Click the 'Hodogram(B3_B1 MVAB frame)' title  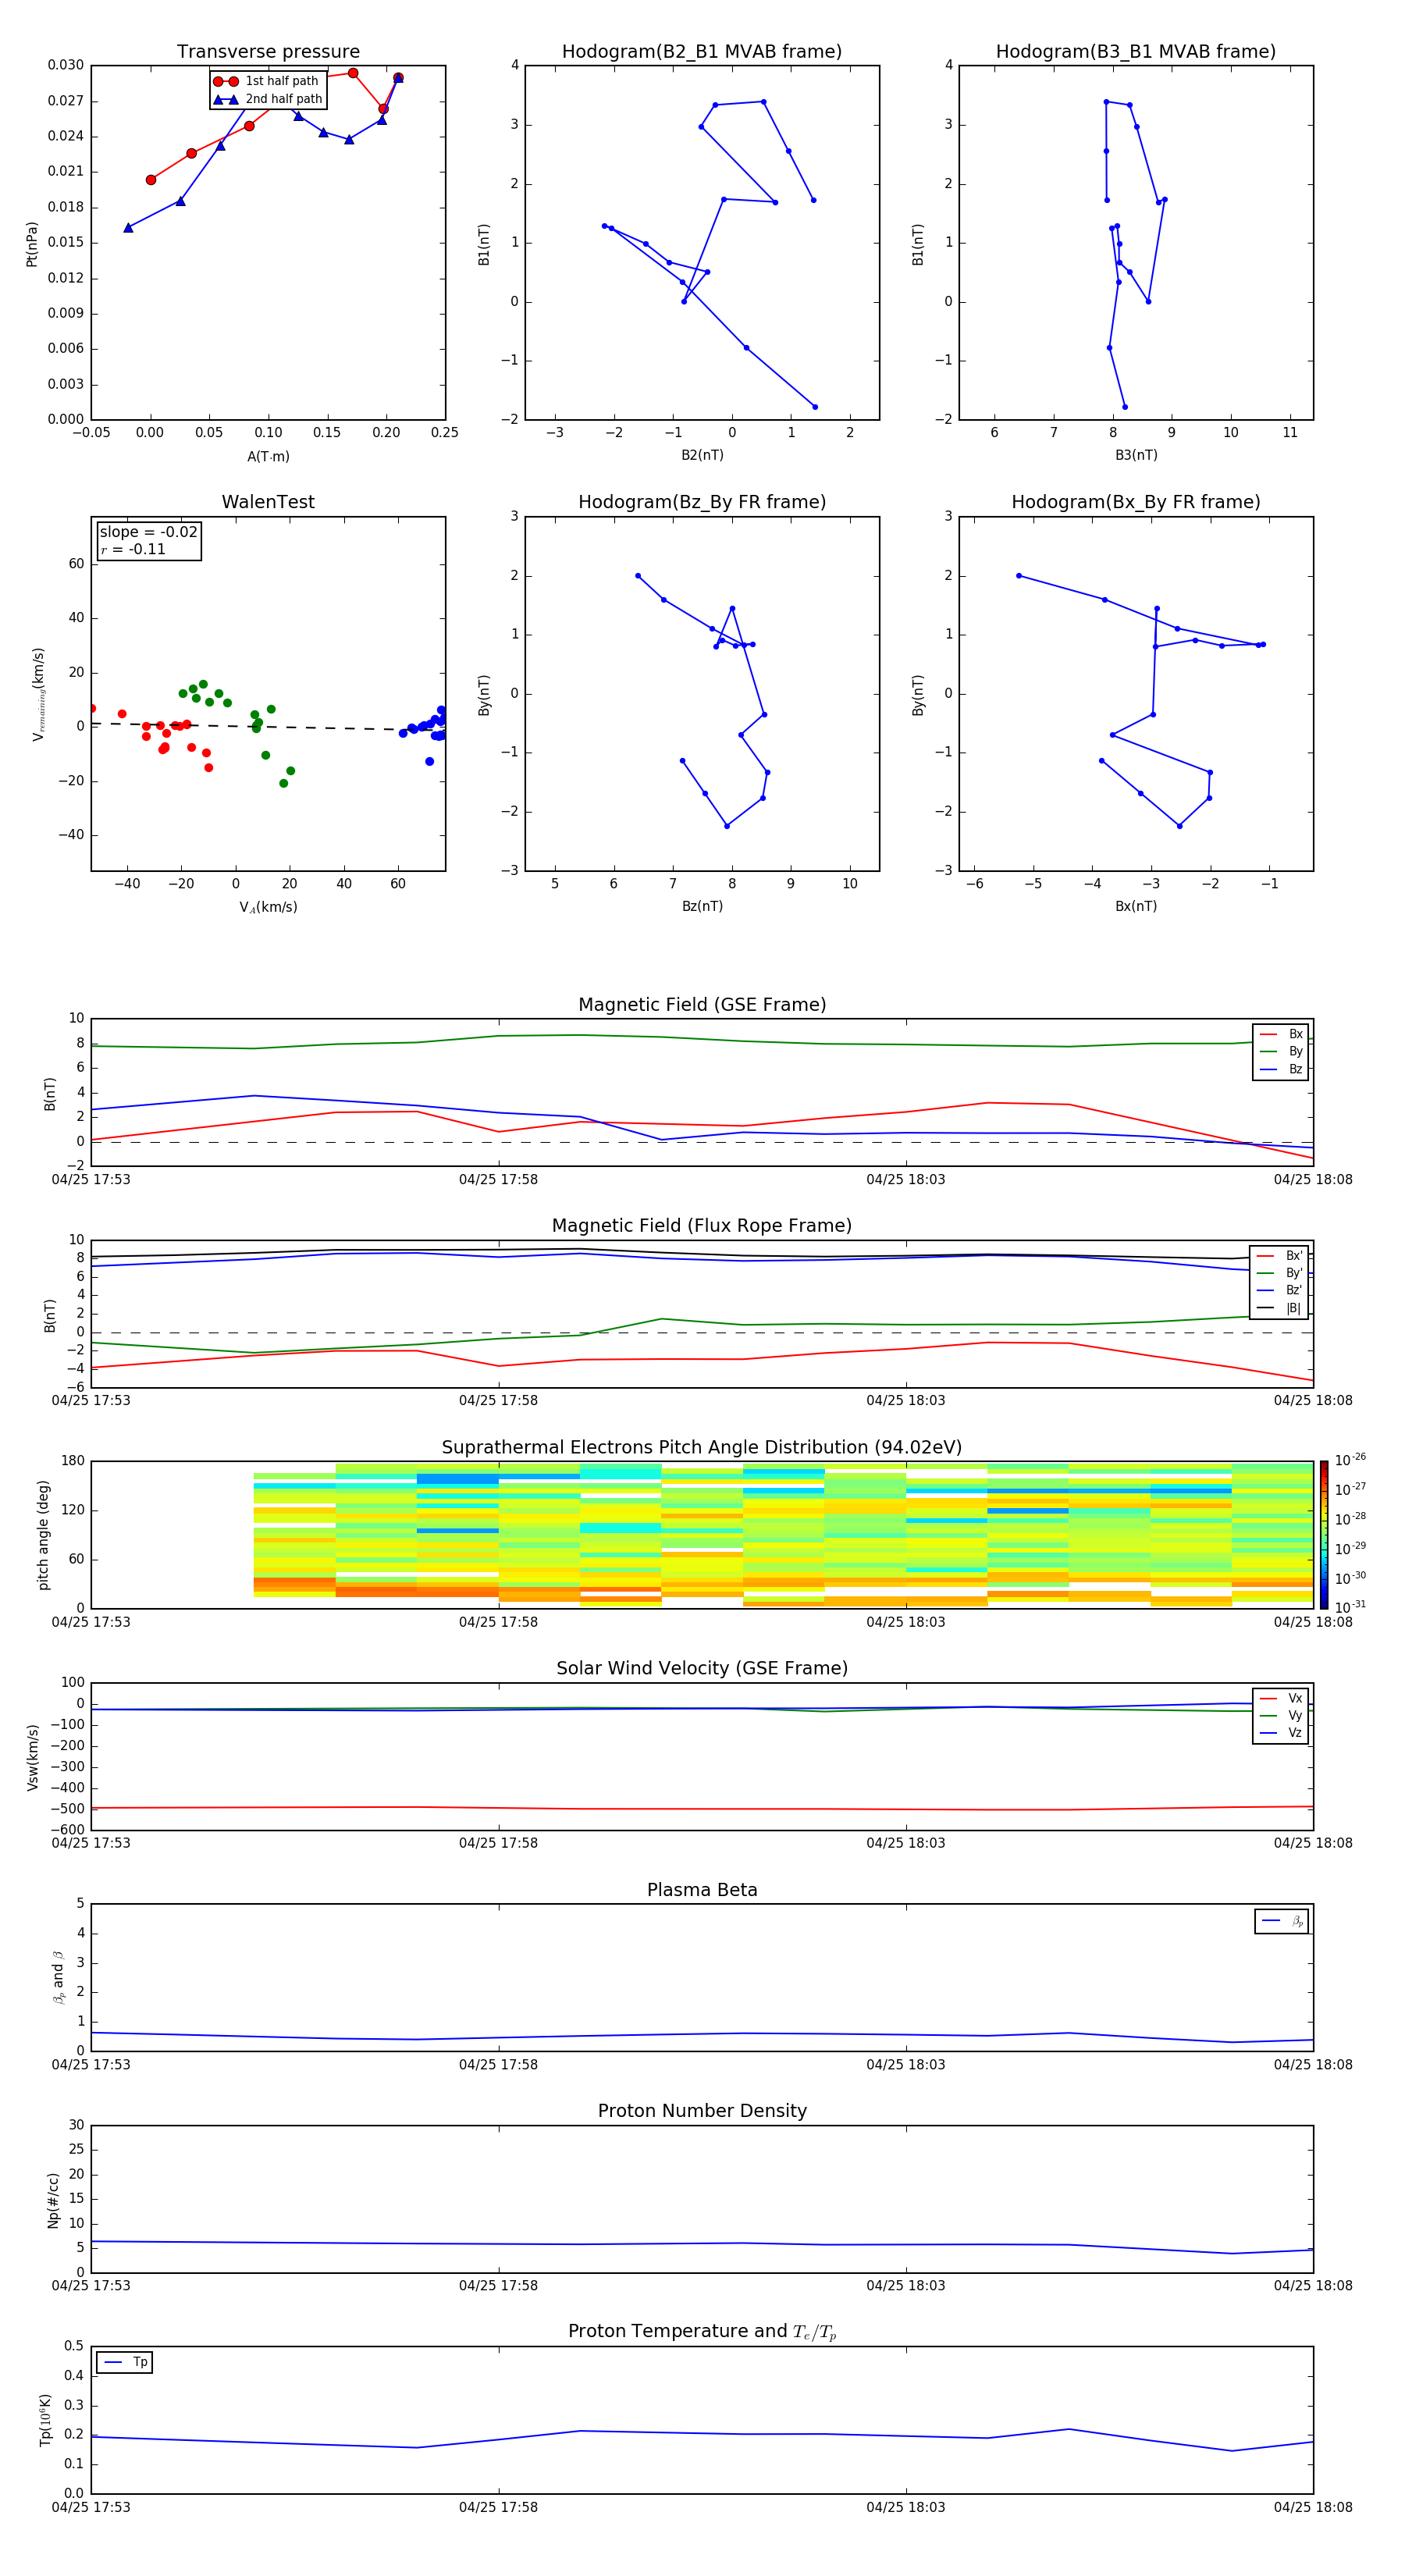[x=1136, y=52]
